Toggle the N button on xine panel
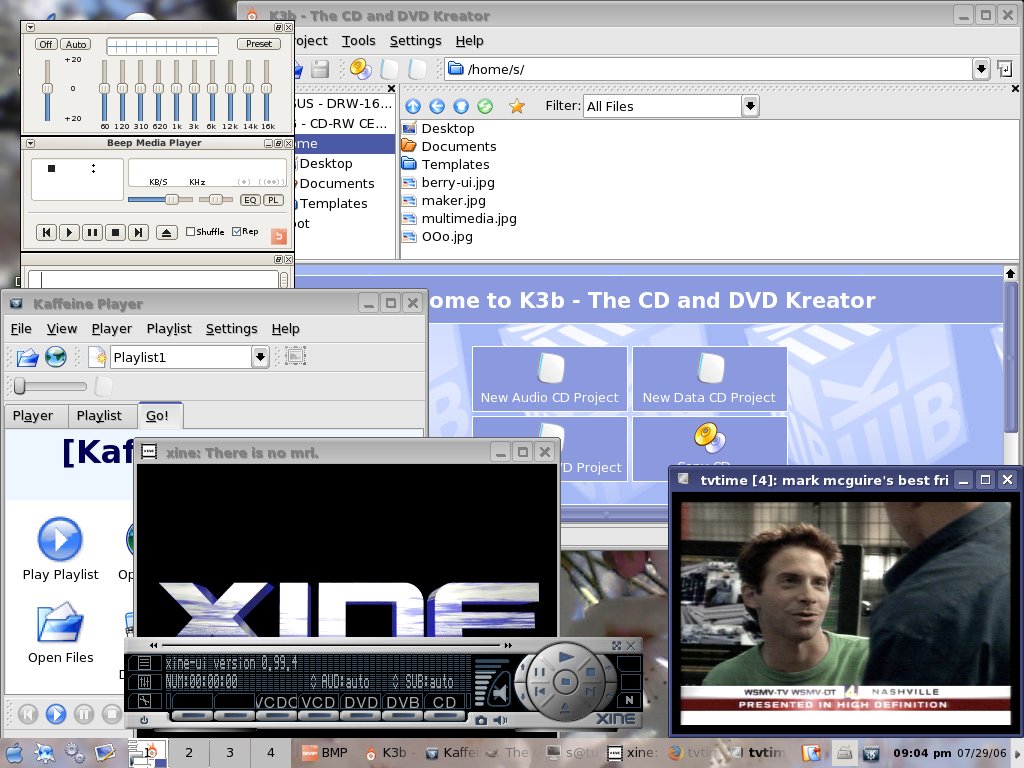Viewport: 1024px width, 768px height. pyautogui.click(x=629, y=699)
